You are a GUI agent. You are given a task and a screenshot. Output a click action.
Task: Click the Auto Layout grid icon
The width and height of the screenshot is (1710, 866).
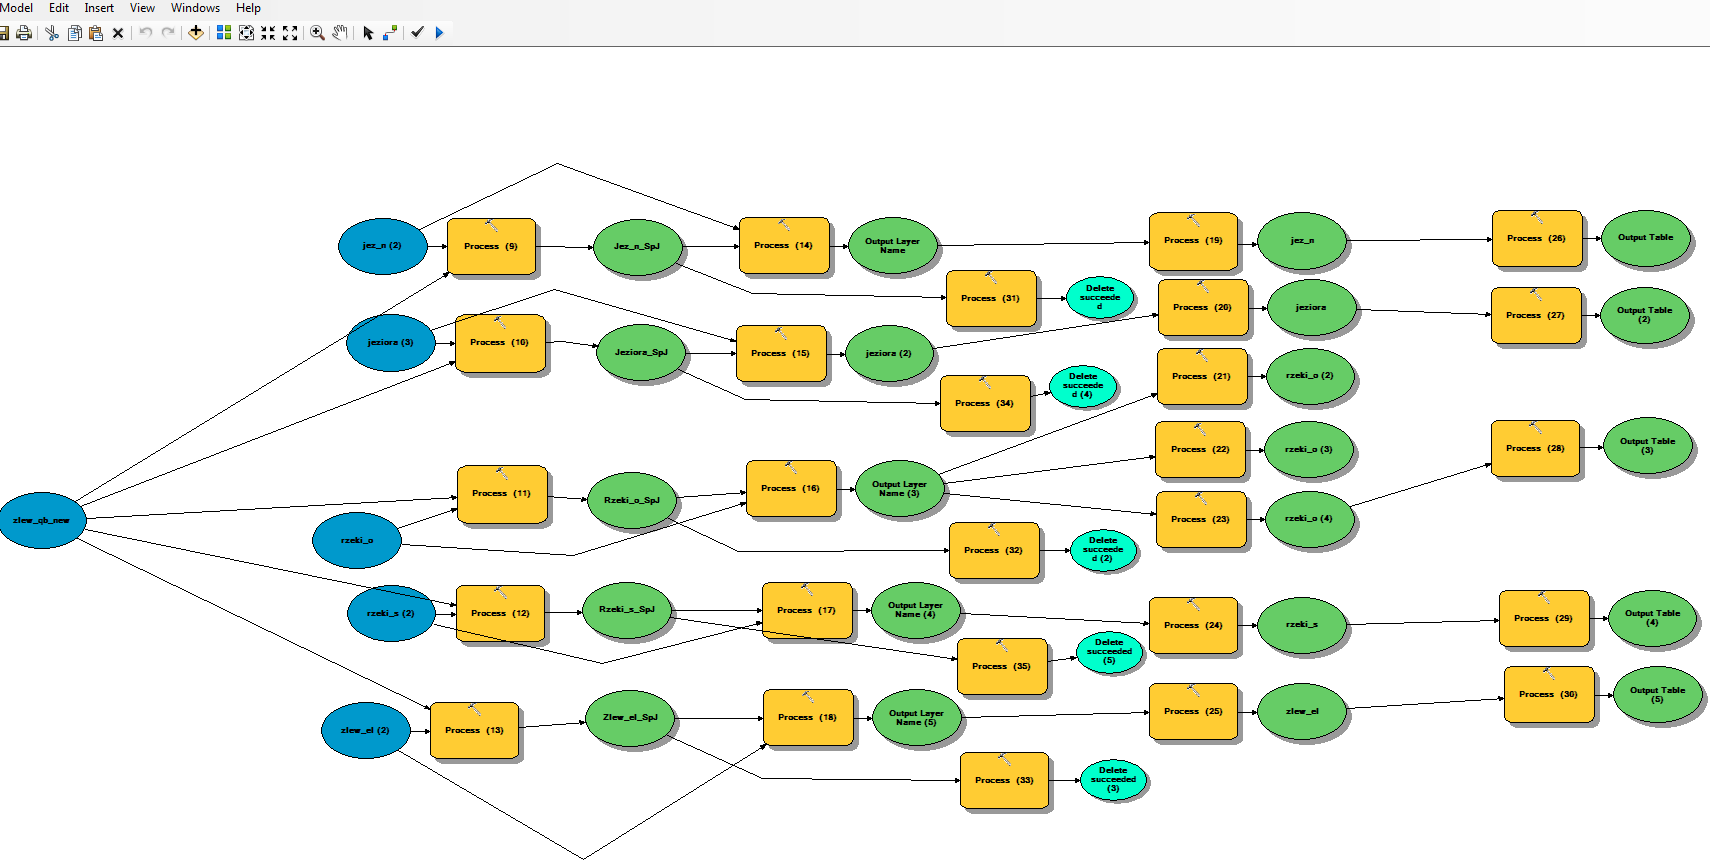coord(224,33)
